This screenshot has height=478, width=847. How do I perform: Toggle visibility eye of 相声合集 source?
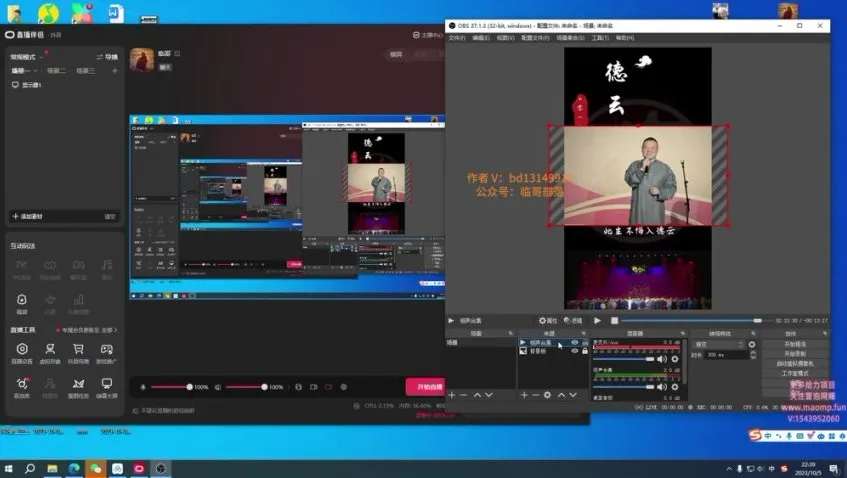pos(575,343)
